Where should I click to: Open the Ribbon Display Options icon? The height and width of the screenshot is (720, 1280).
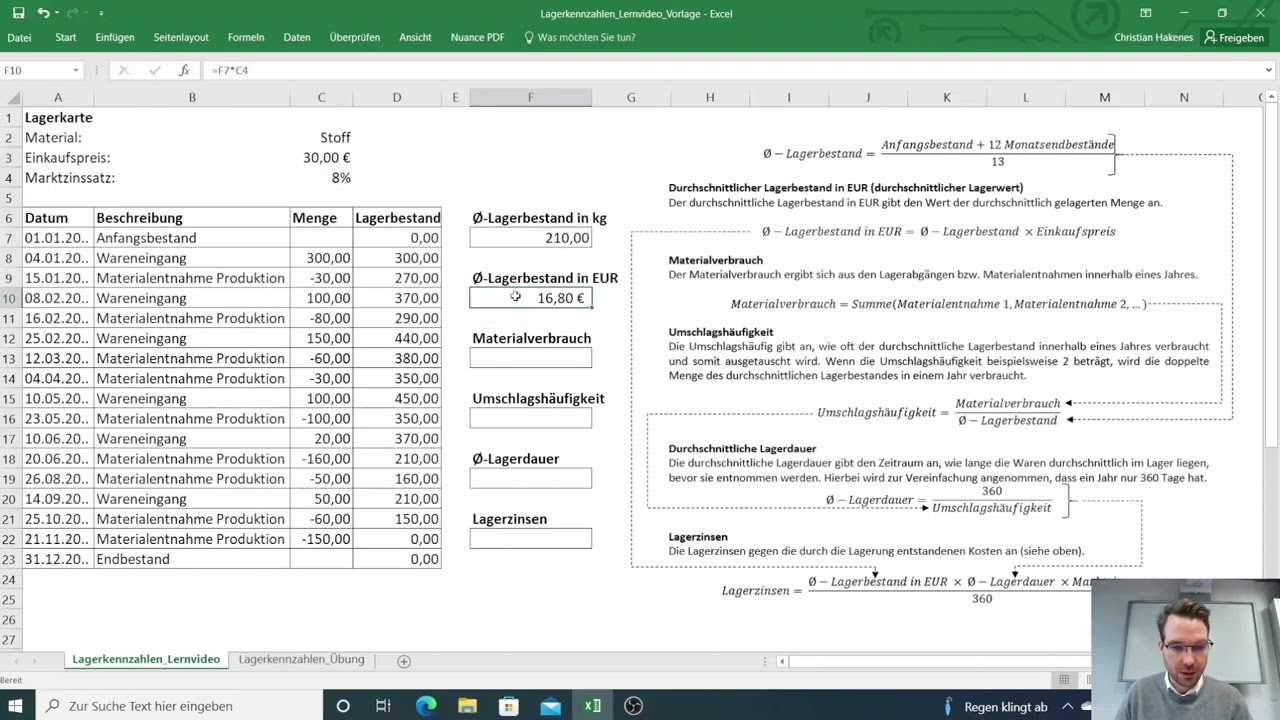coord(1146,13)
